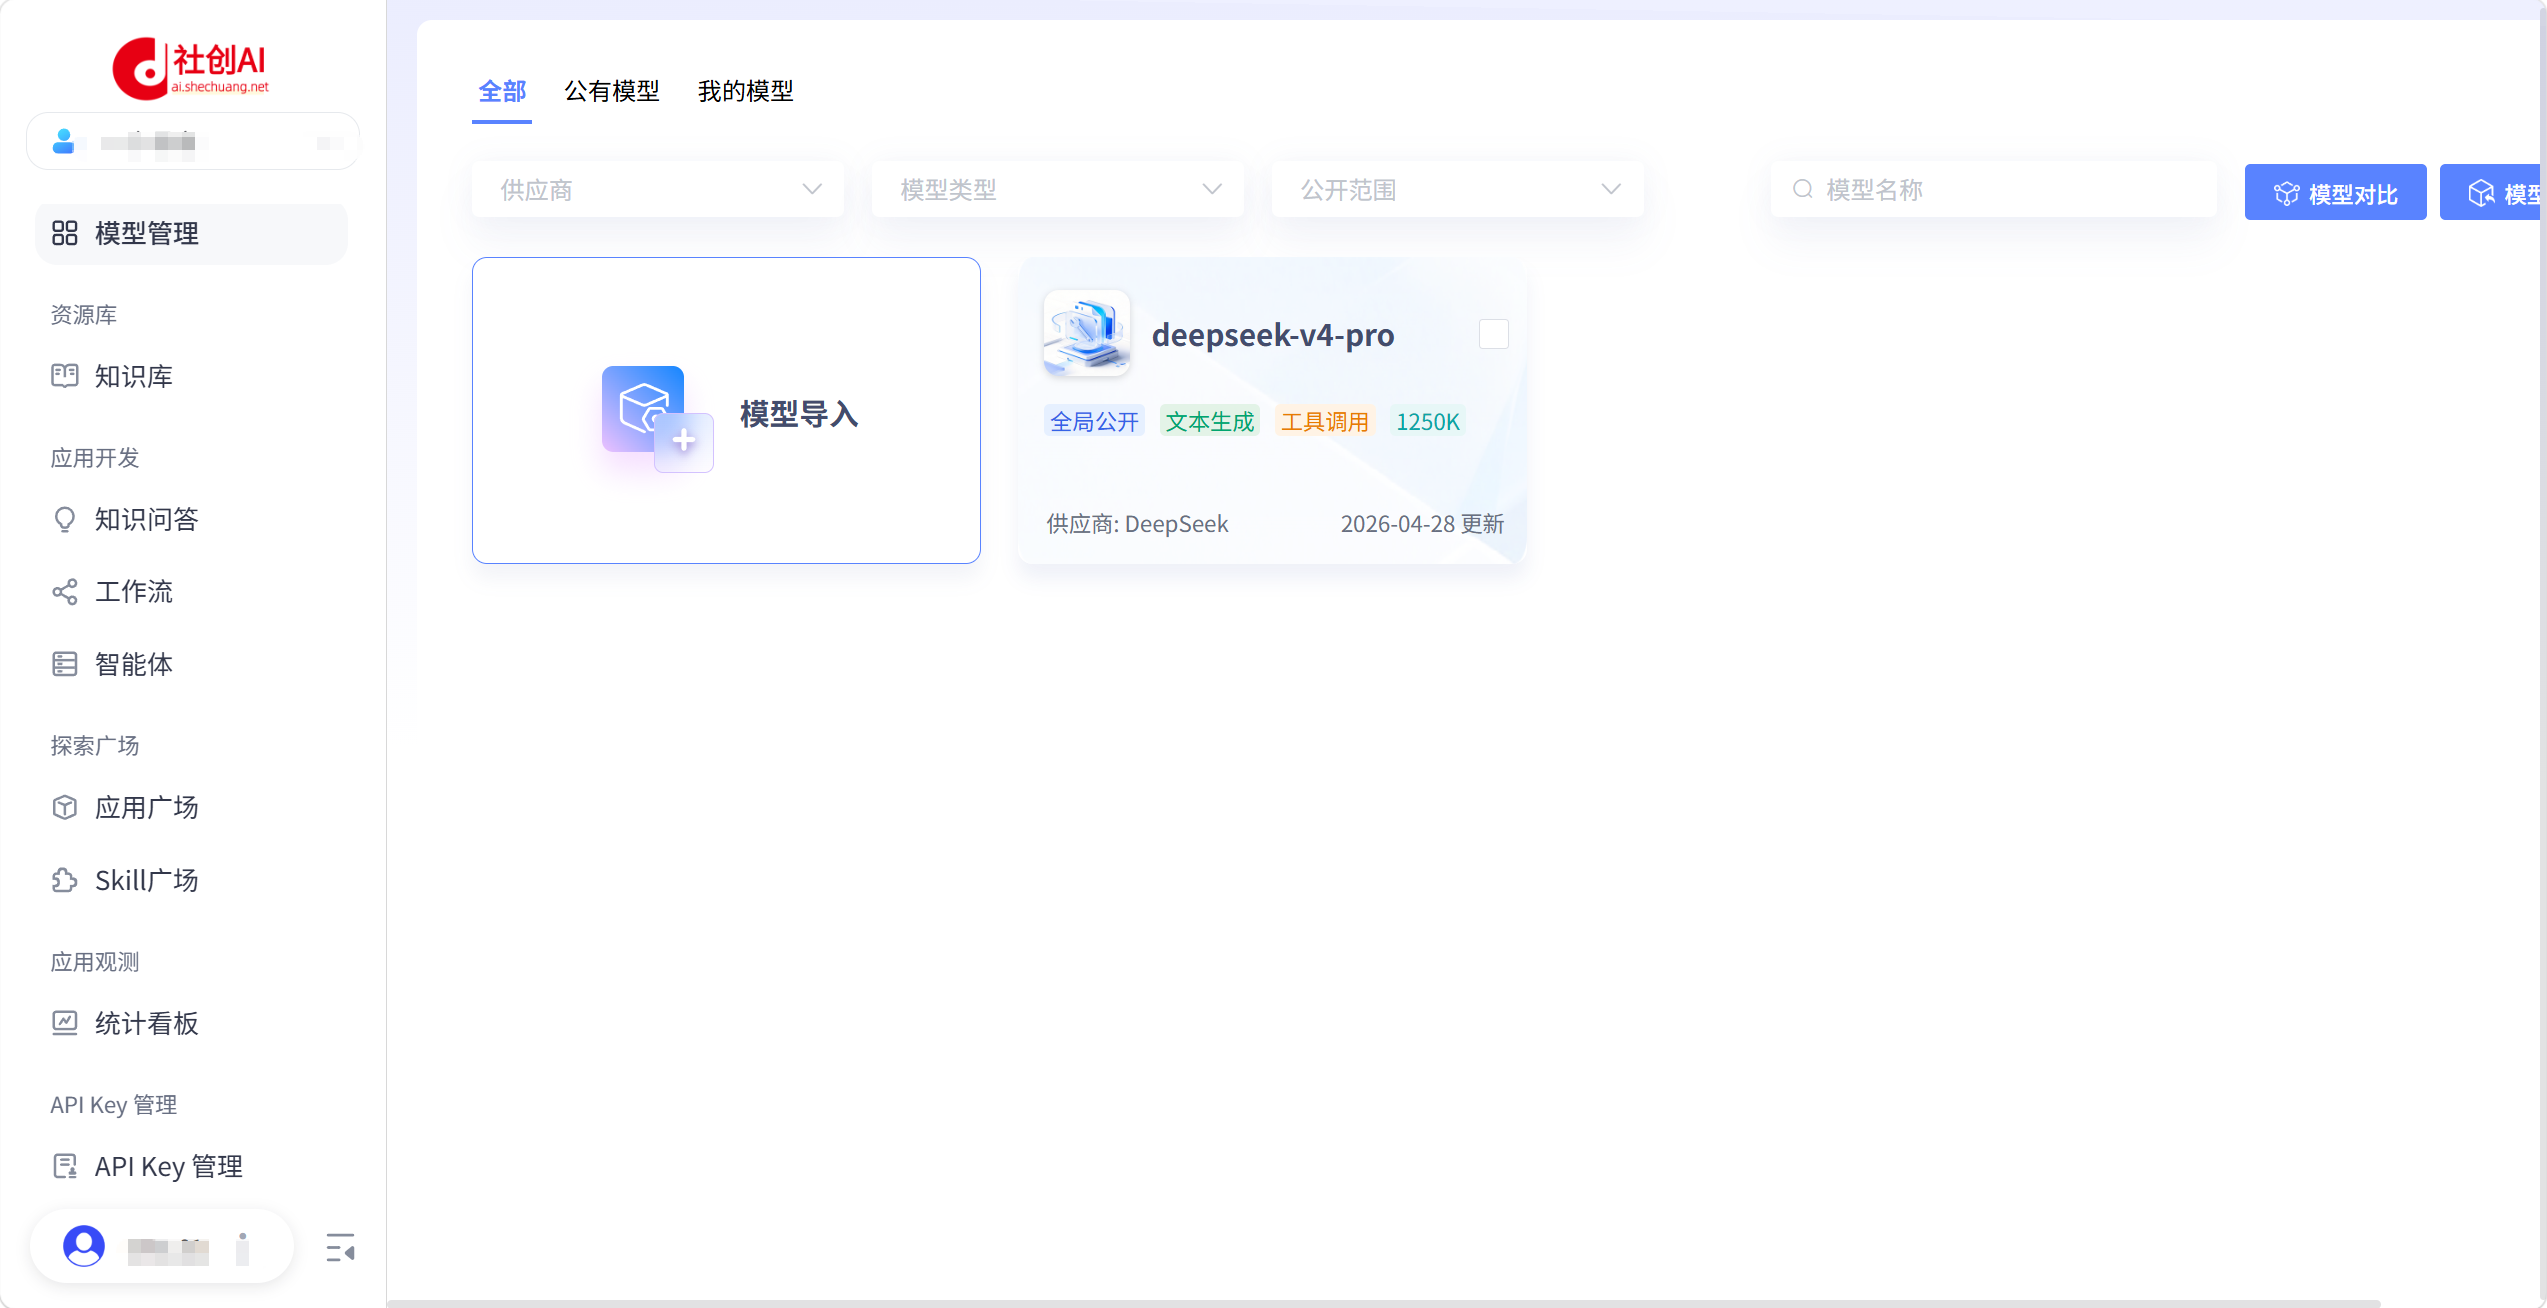The height and width of the screenshot is (1308, 2547).
Task: Expand the 供应商 dropdown
Action: click(658, 189)
